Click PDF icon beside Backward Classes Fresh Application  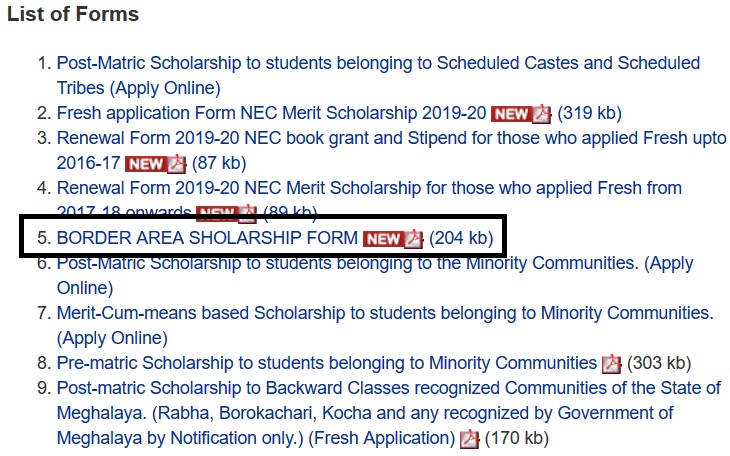click(469, 439)
